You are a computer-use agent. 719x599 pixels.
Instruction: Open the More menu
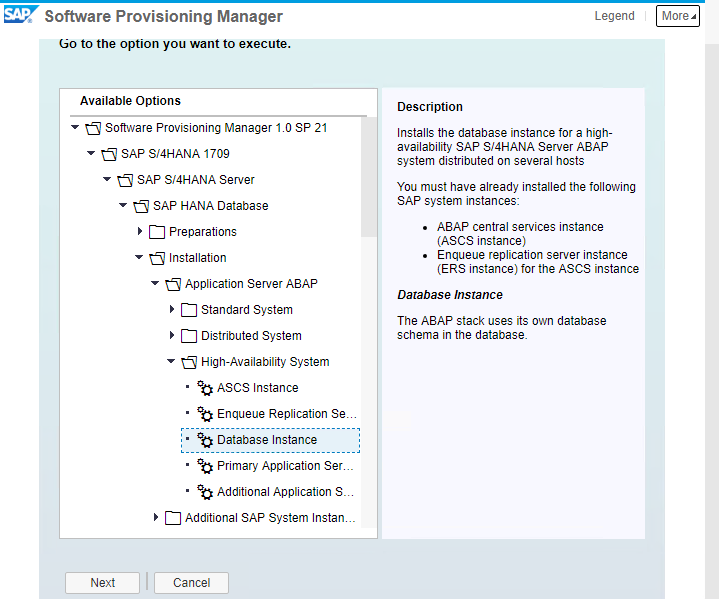[x=677, y=16]
